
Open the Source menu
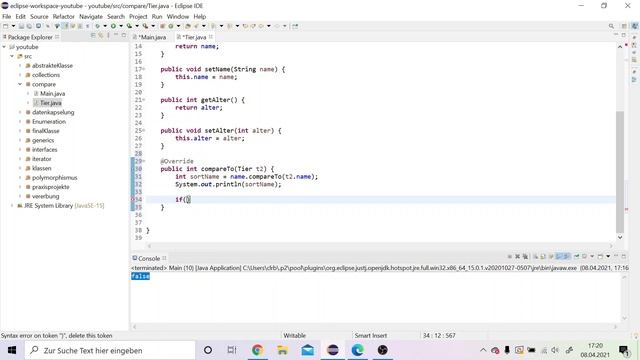pyautogui.click(x=39, y=16)
